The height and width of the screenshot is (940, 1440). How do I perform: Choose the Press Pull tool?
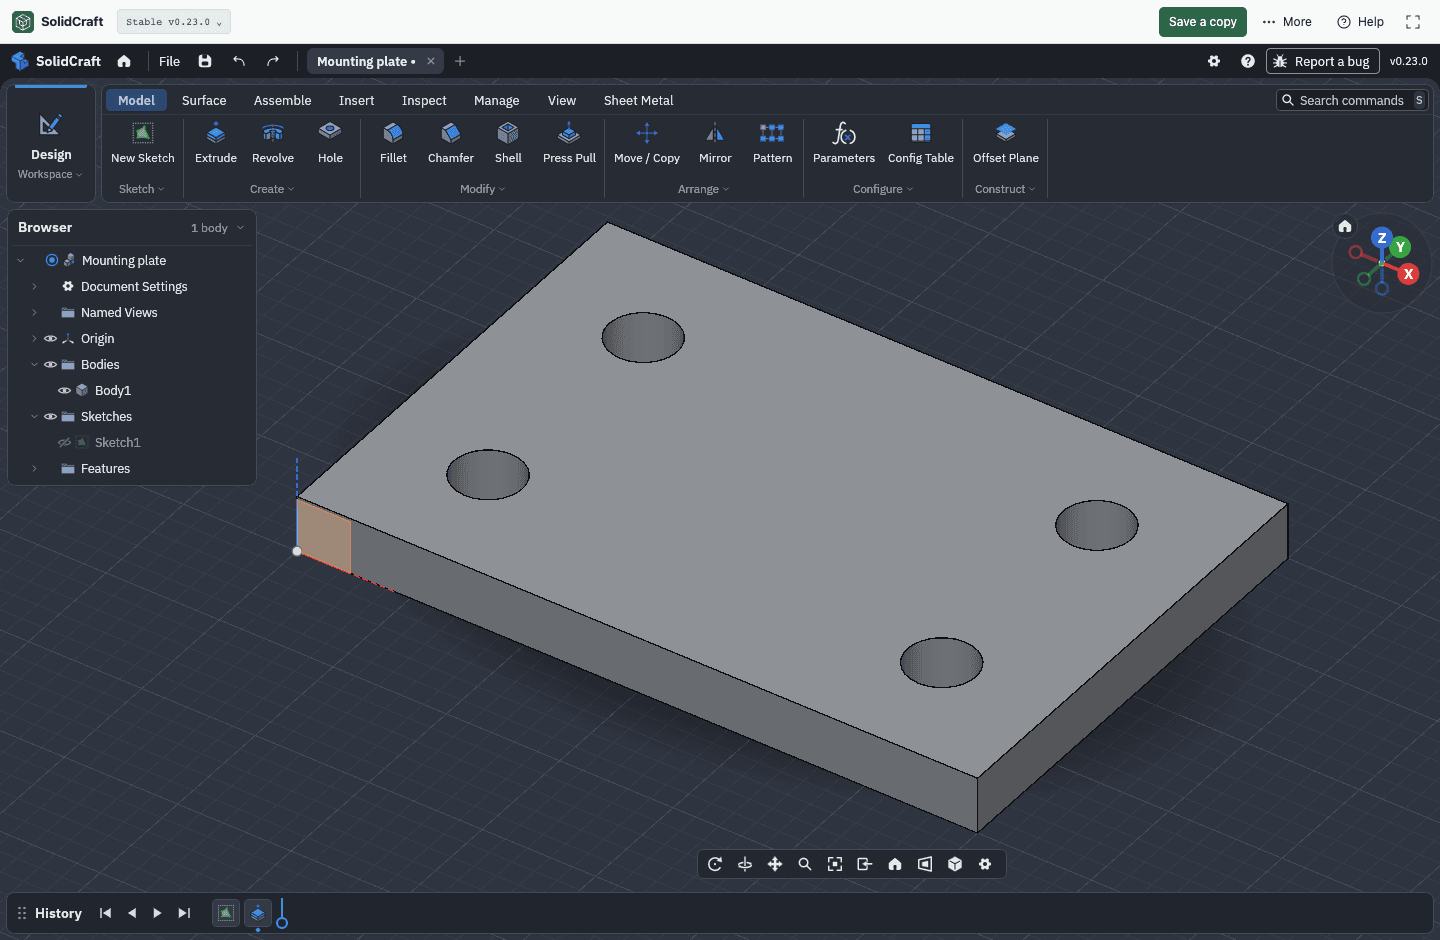[x=569, y=143]
